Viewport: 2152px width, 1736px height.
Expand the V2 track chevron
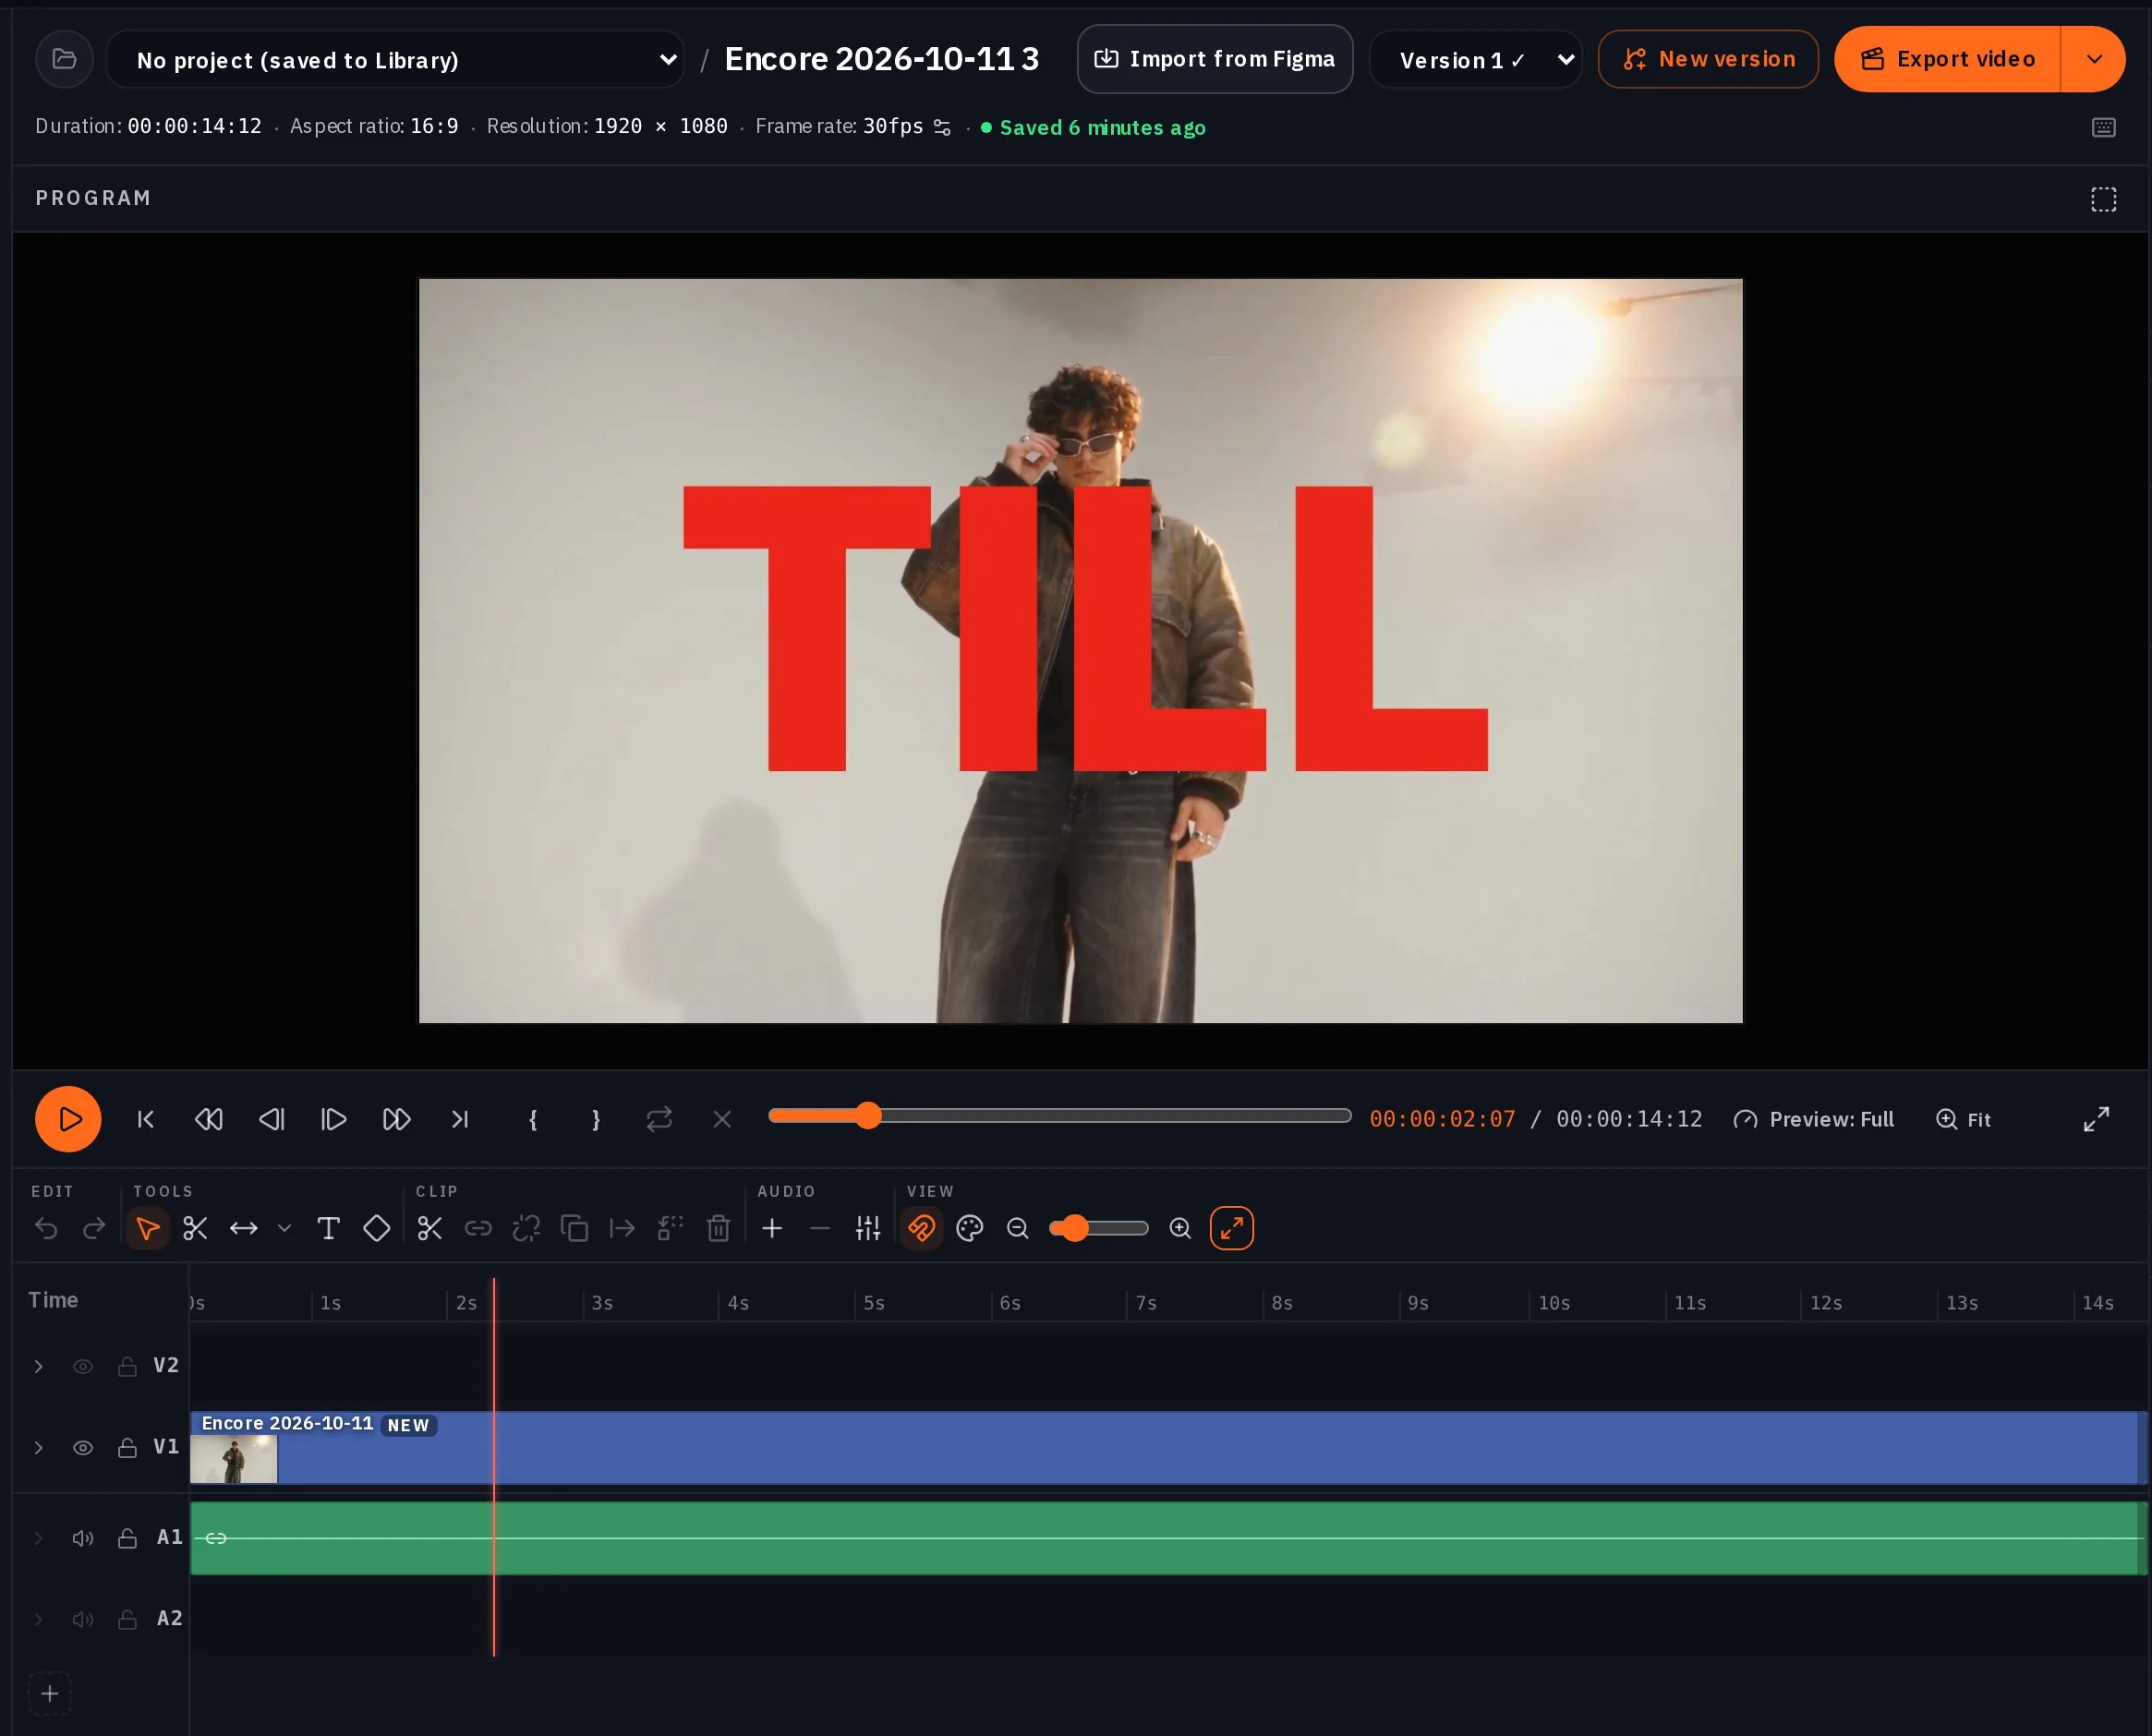[39, 1366]
